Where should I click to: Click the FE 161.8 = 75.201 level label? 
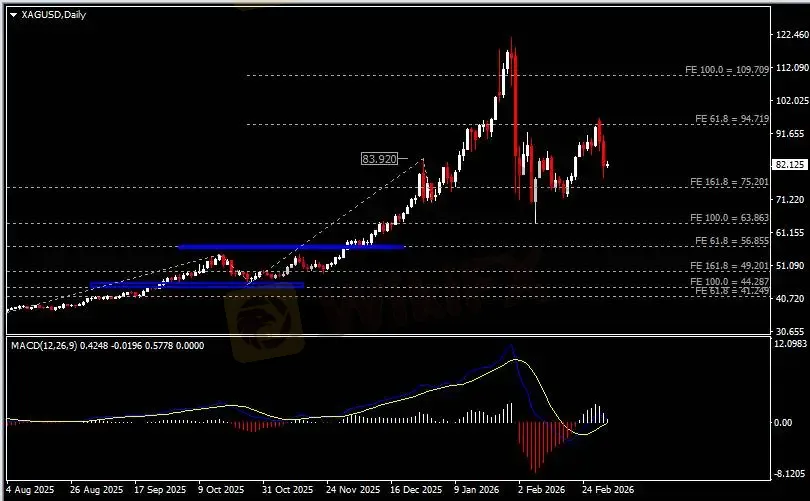[x=729, y=182]
